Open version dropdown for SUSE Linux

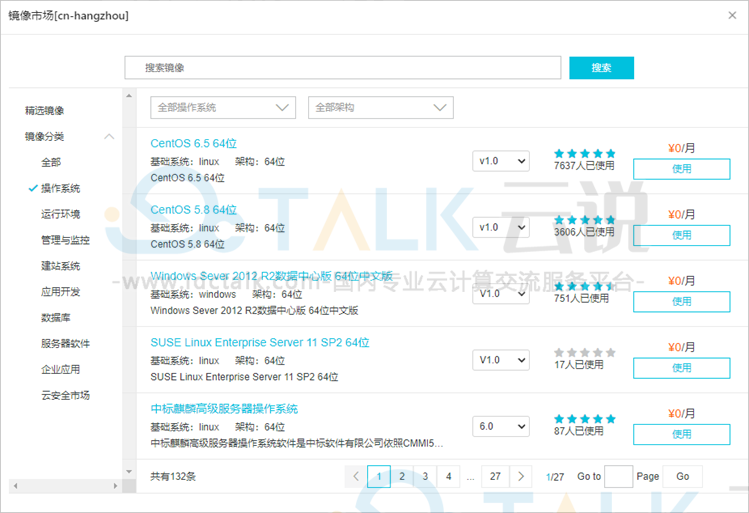point(501,360)
